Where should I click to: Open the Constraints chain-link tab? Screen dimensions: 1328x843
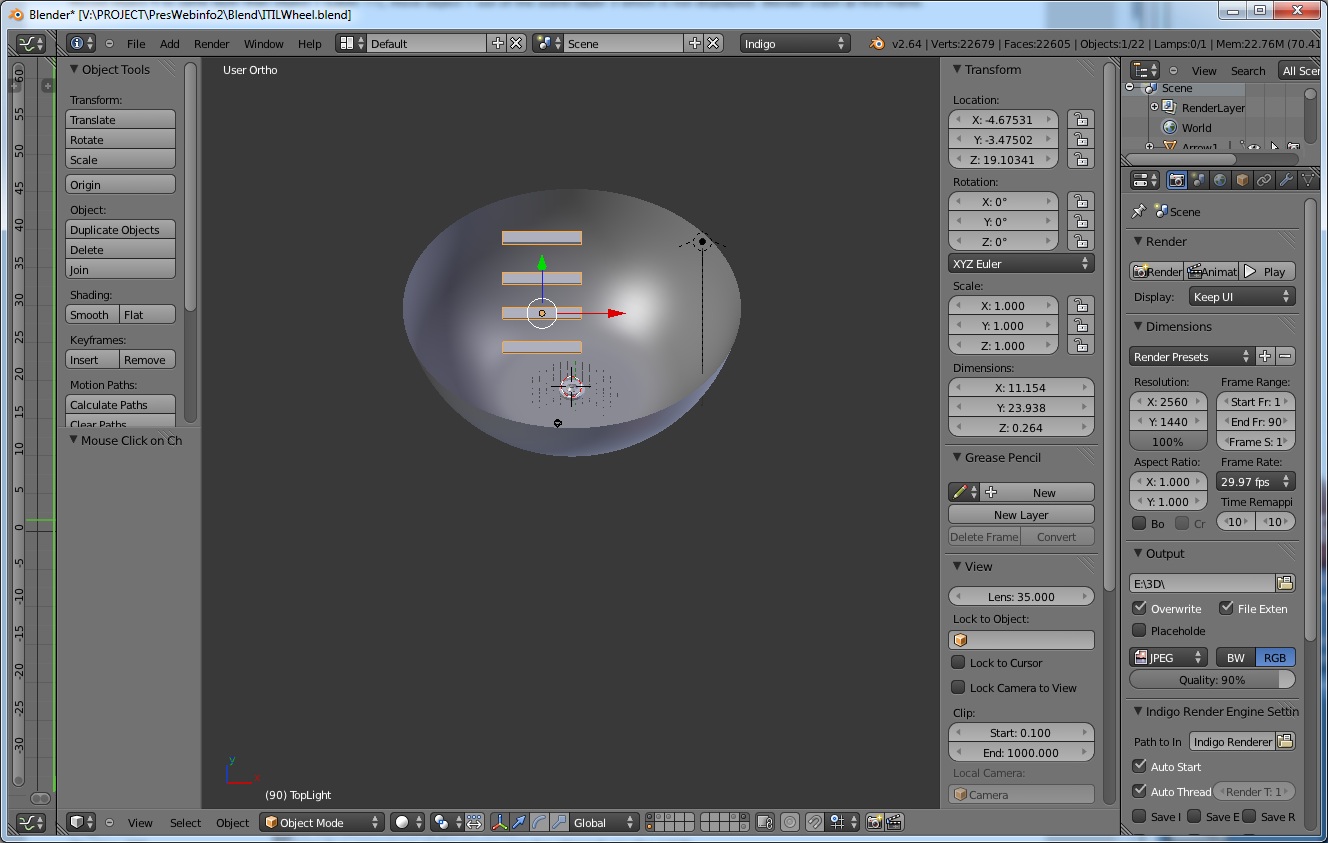coord(1264,181)
